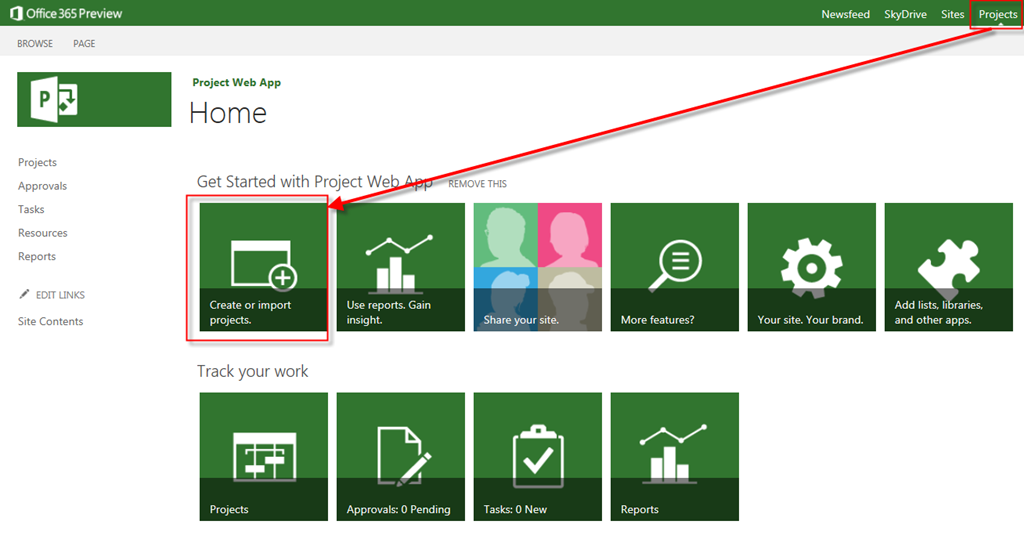The width and height of the screenshot is (1024, 539).
Task: Open the More features magnifier tile
Action: 674,267
